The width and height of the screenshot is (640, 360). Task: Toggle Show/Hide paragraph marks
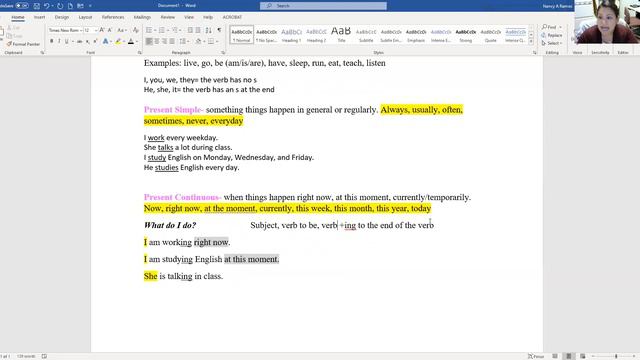click(219, 30)
